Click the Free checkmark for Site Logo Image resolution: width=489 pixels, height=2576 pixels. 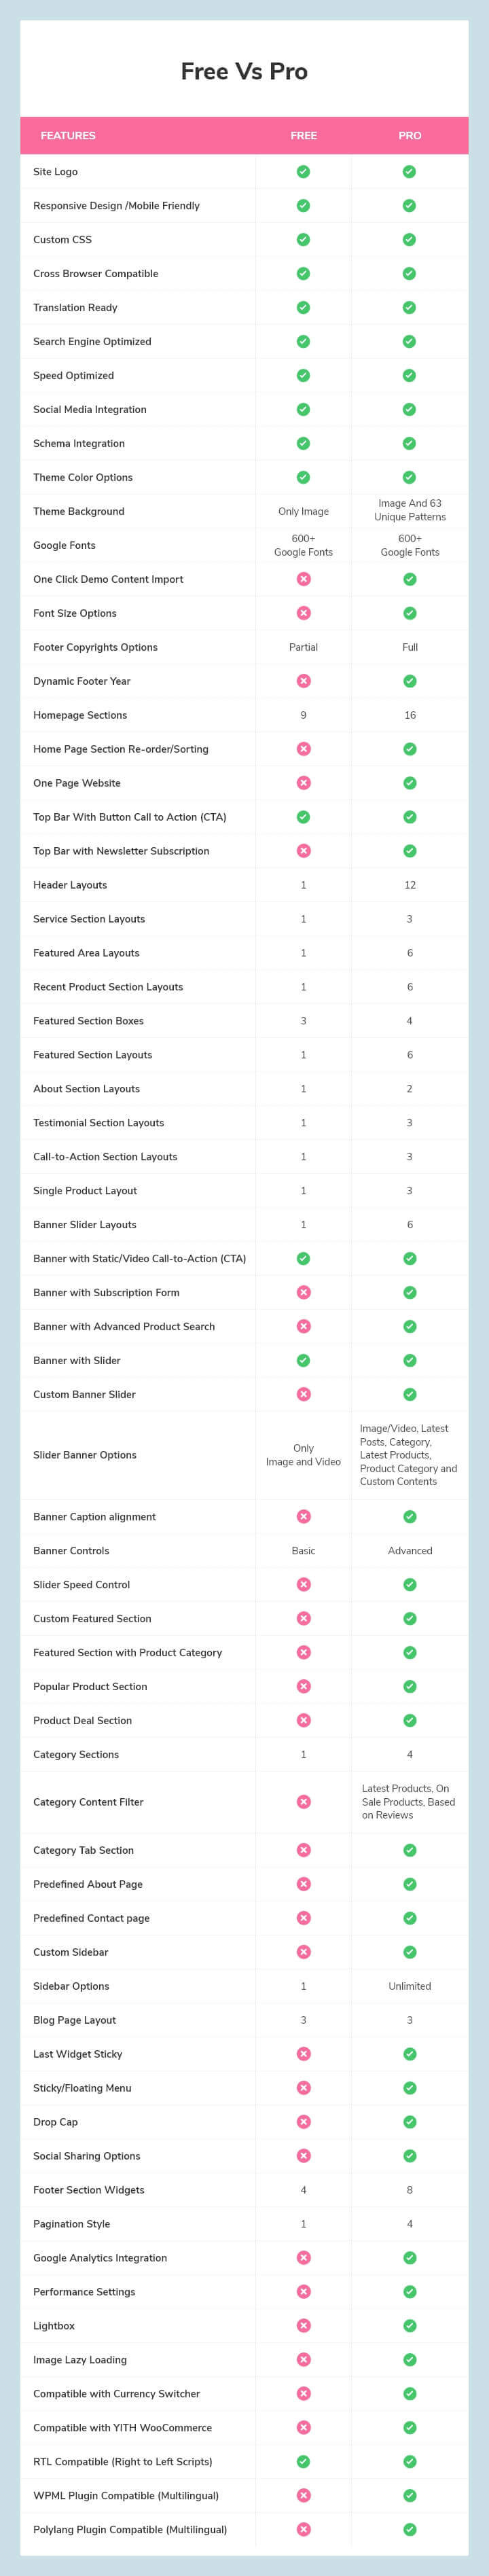[303, 172]
